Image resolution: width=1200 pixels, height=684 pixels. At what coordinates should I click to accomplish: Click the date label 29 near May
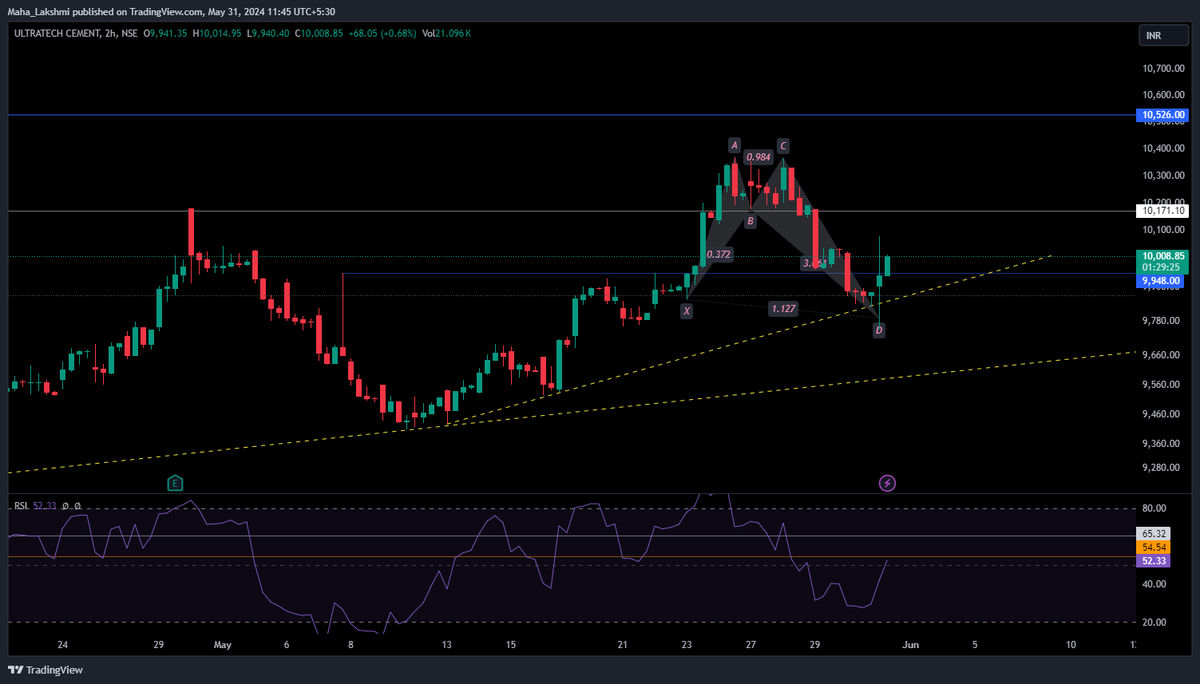point(160,645)
